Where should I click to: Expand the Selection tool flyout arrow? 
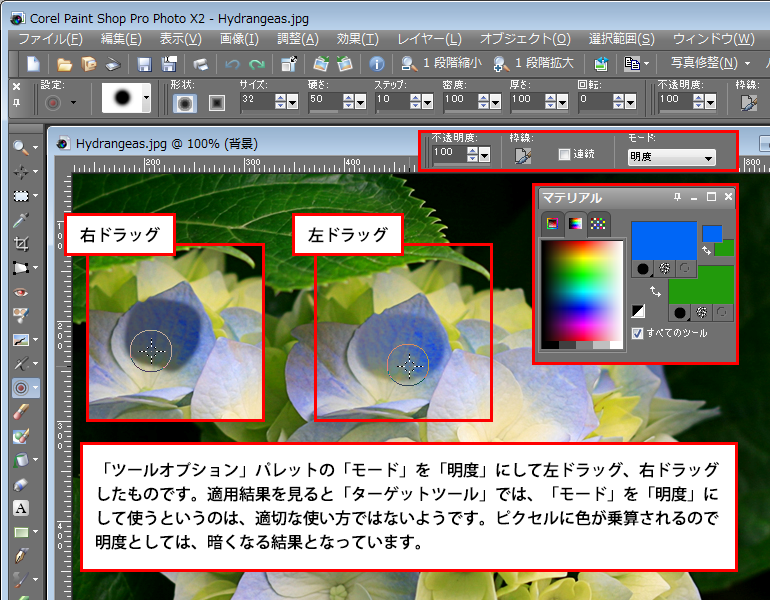(35, 196)
